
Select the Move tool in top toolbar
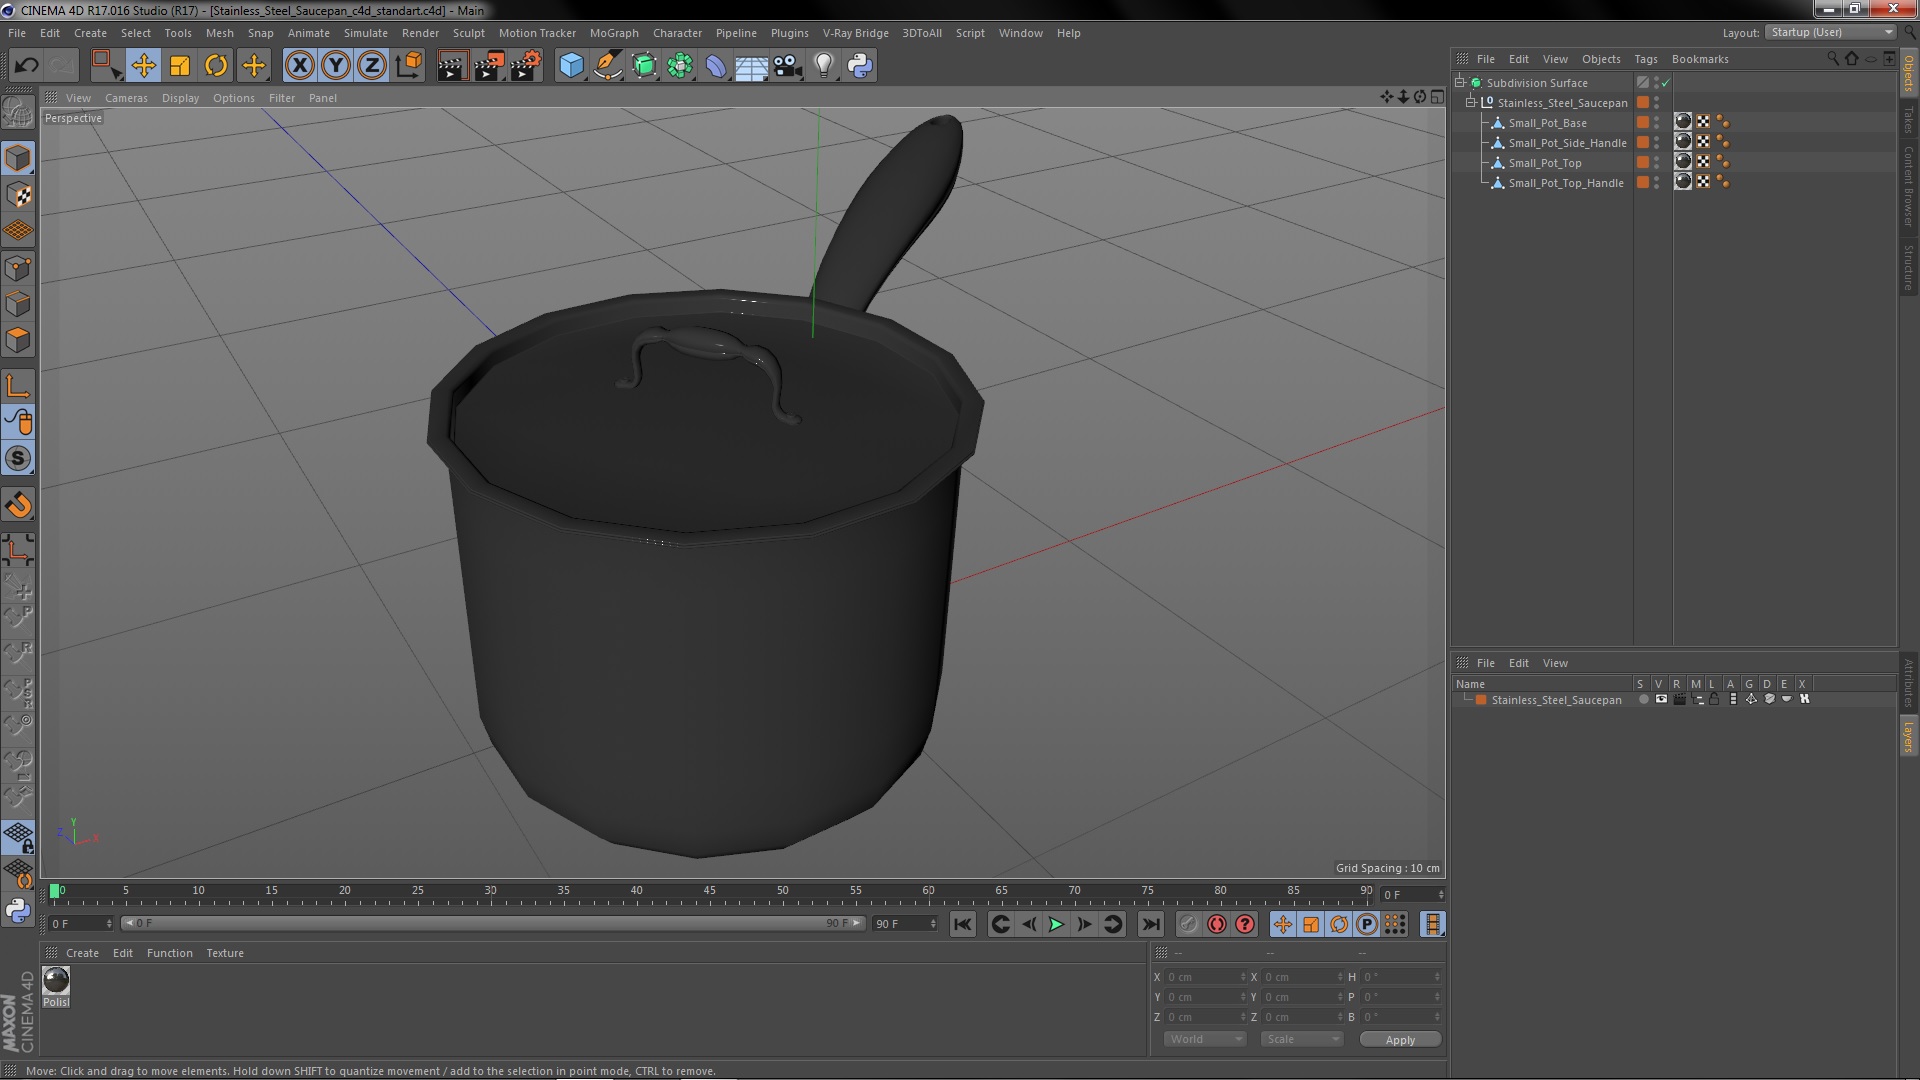(x=143, y=66)
